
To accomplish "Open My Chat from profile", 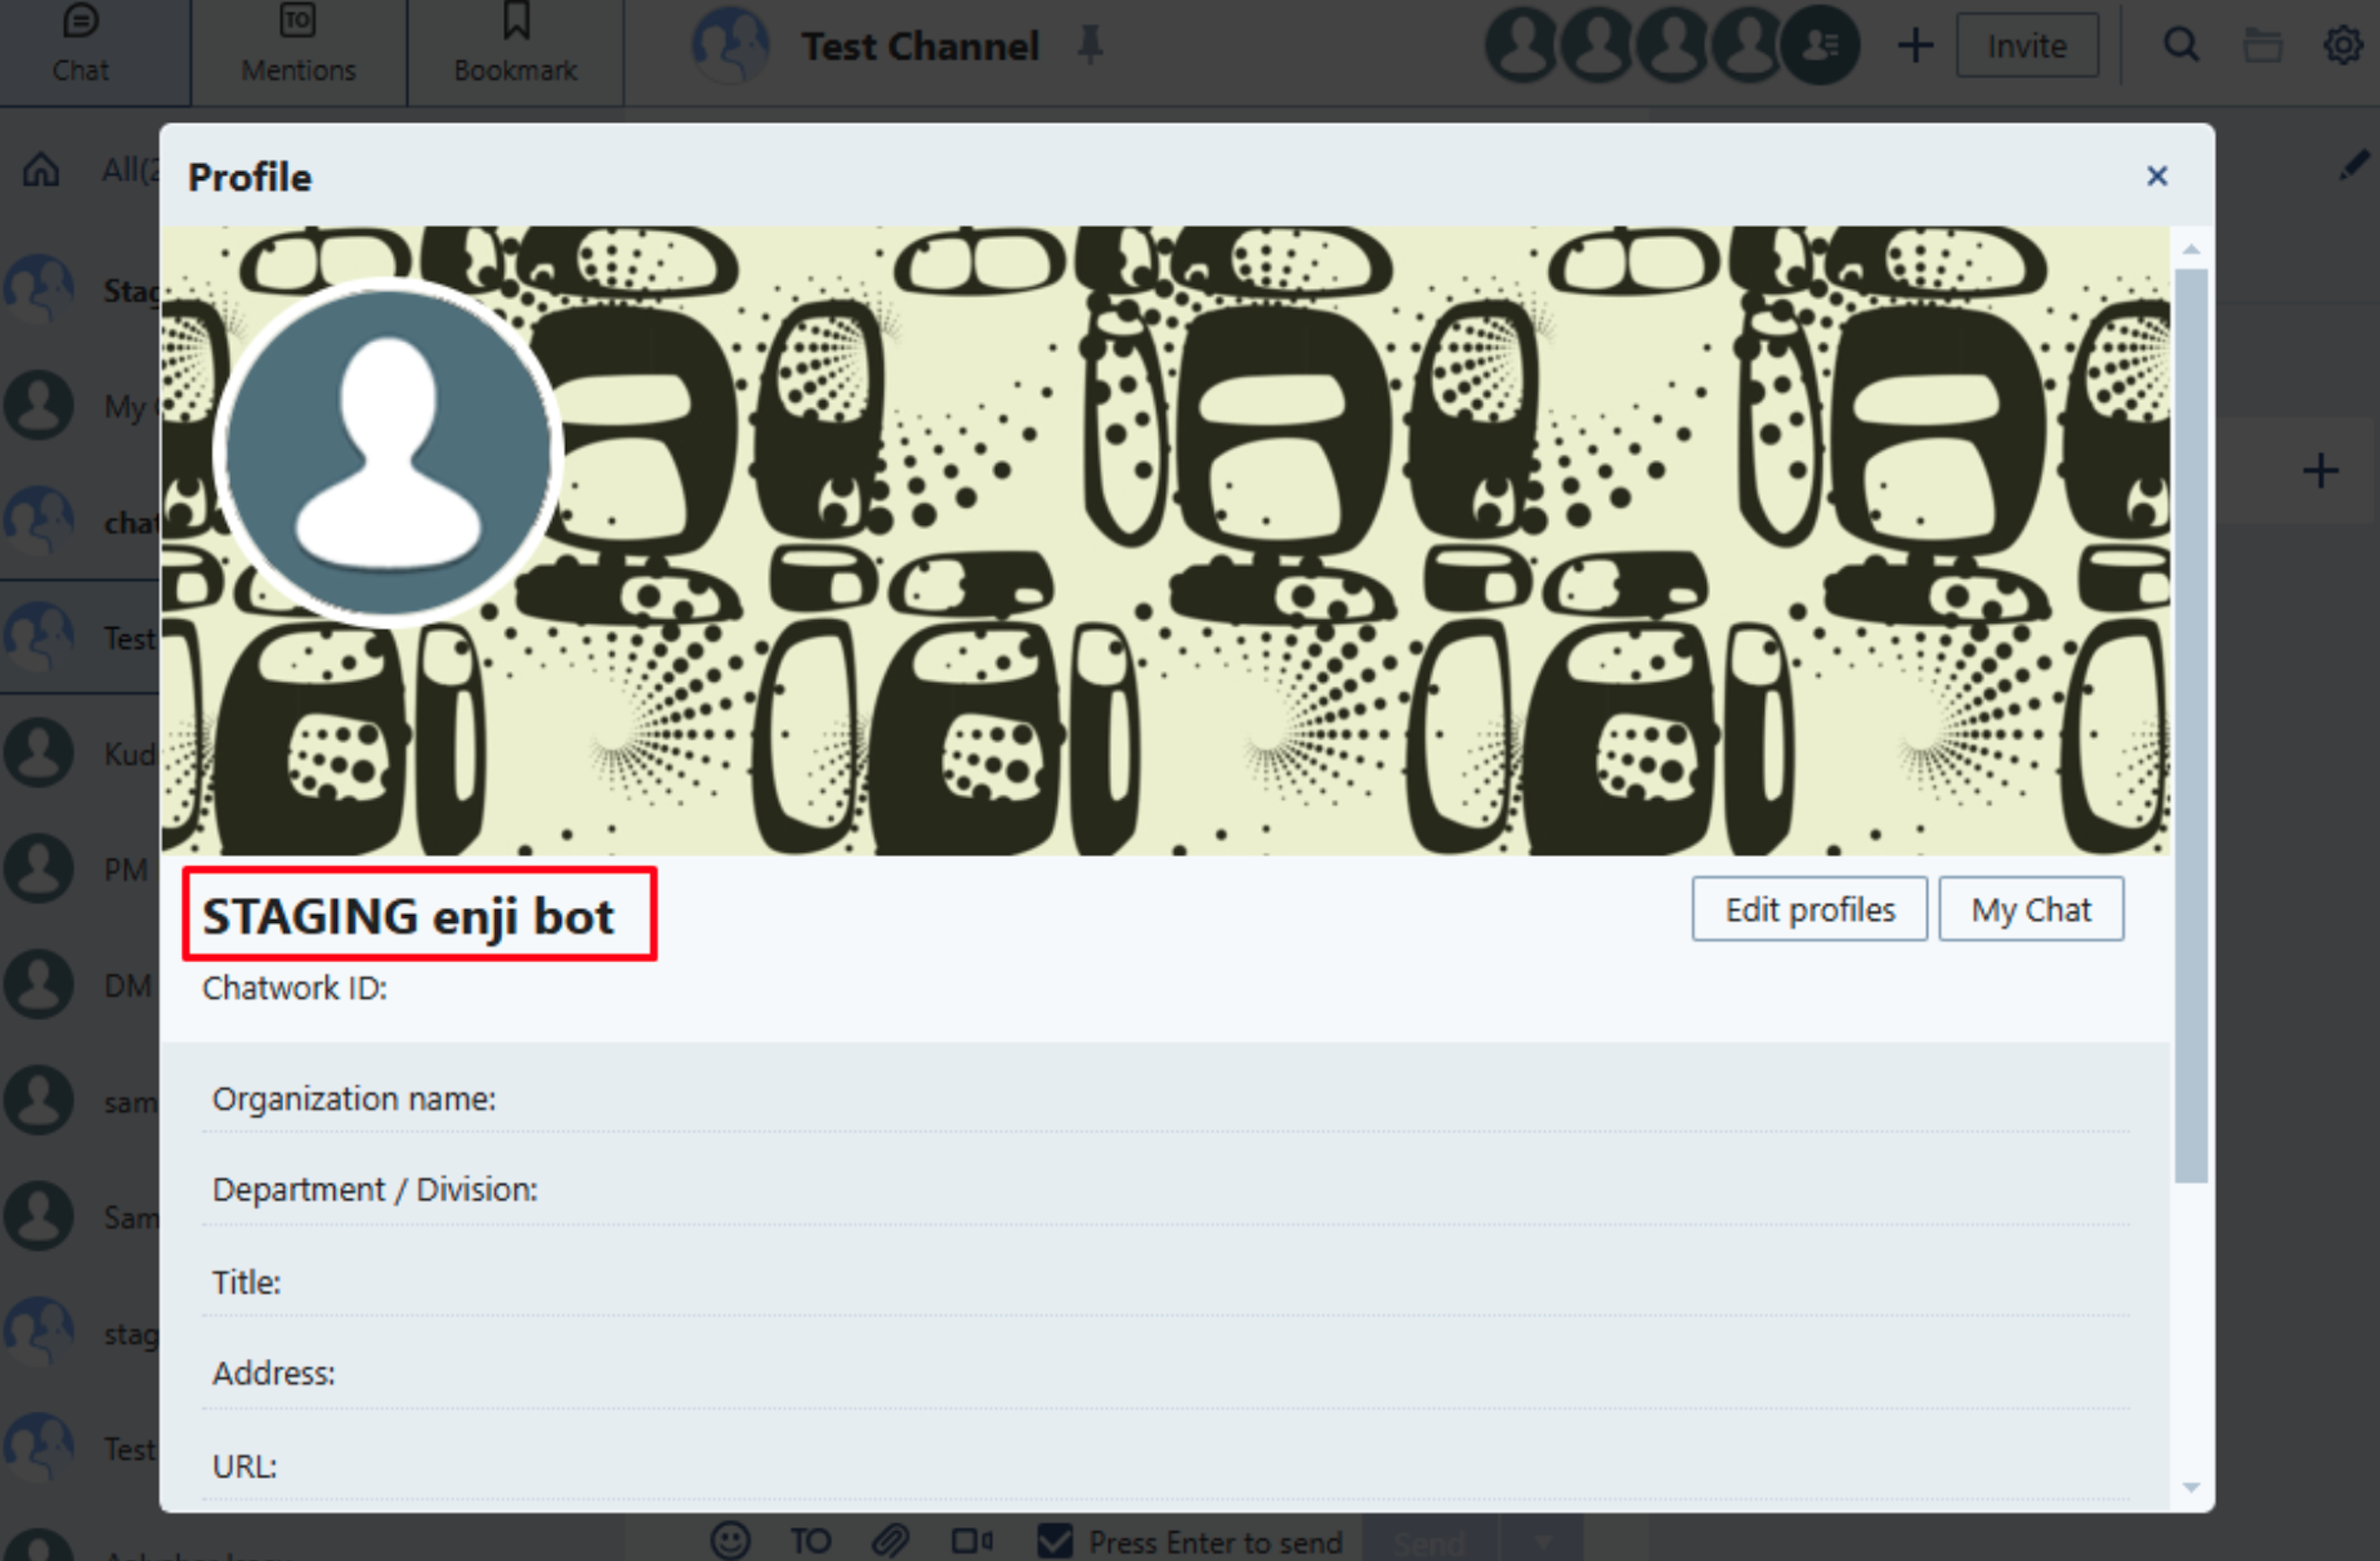I will coord(2031,910).
